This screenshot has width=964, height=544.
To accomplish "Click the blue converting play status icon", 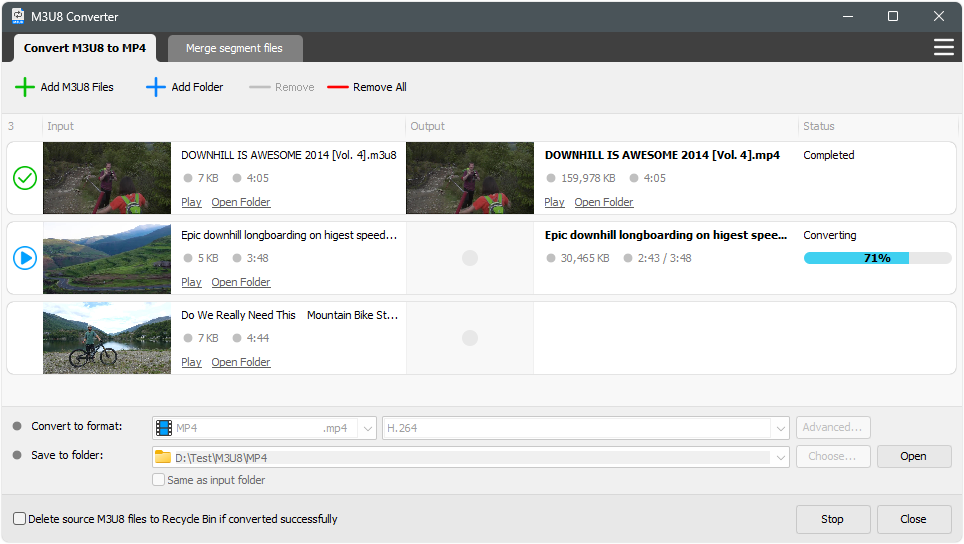I will 25,258.
